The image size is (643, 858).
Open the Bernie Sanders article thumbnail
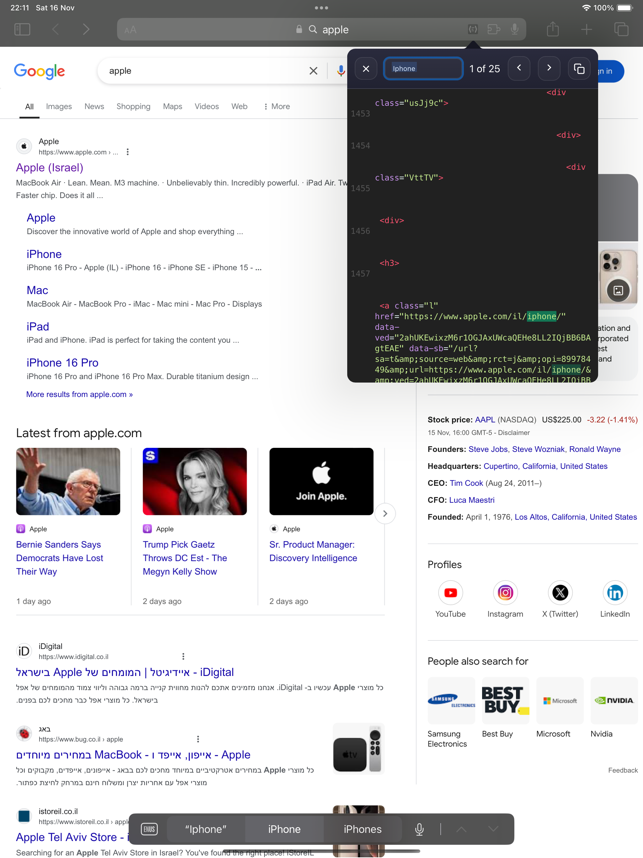[68, 482]
